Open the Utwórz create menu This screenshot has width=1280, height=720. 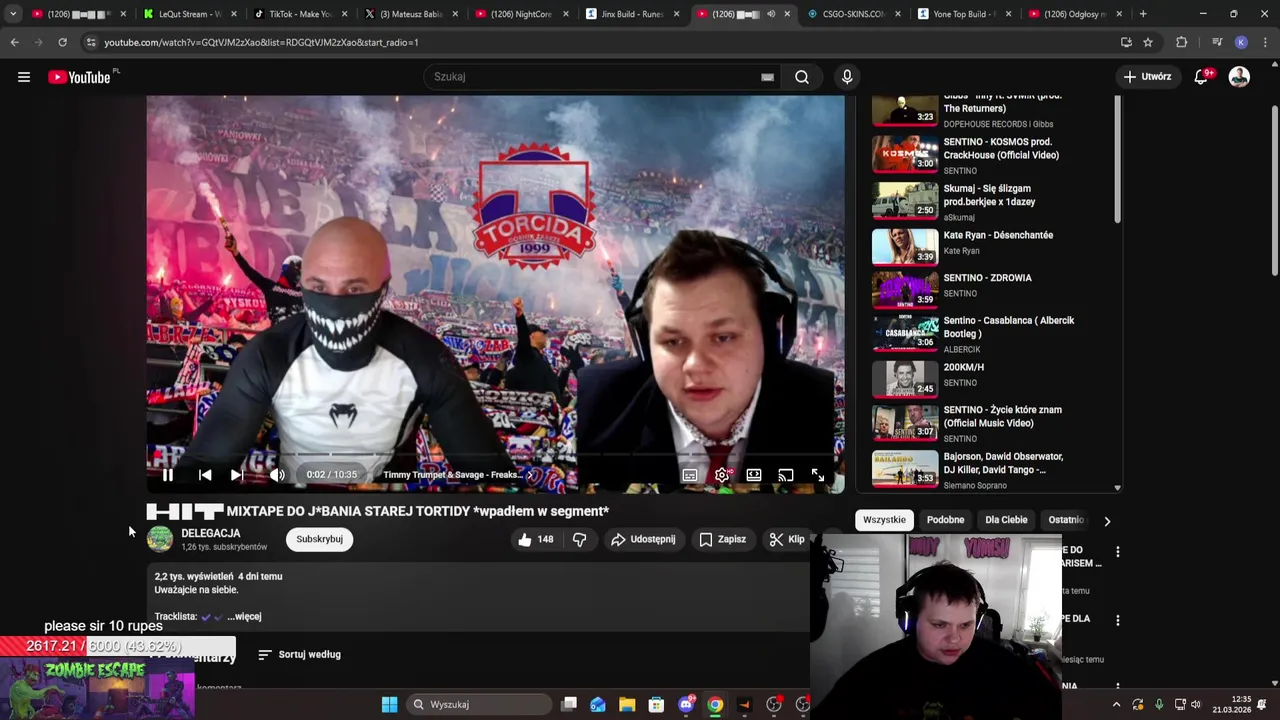(x=1146, y=77)
